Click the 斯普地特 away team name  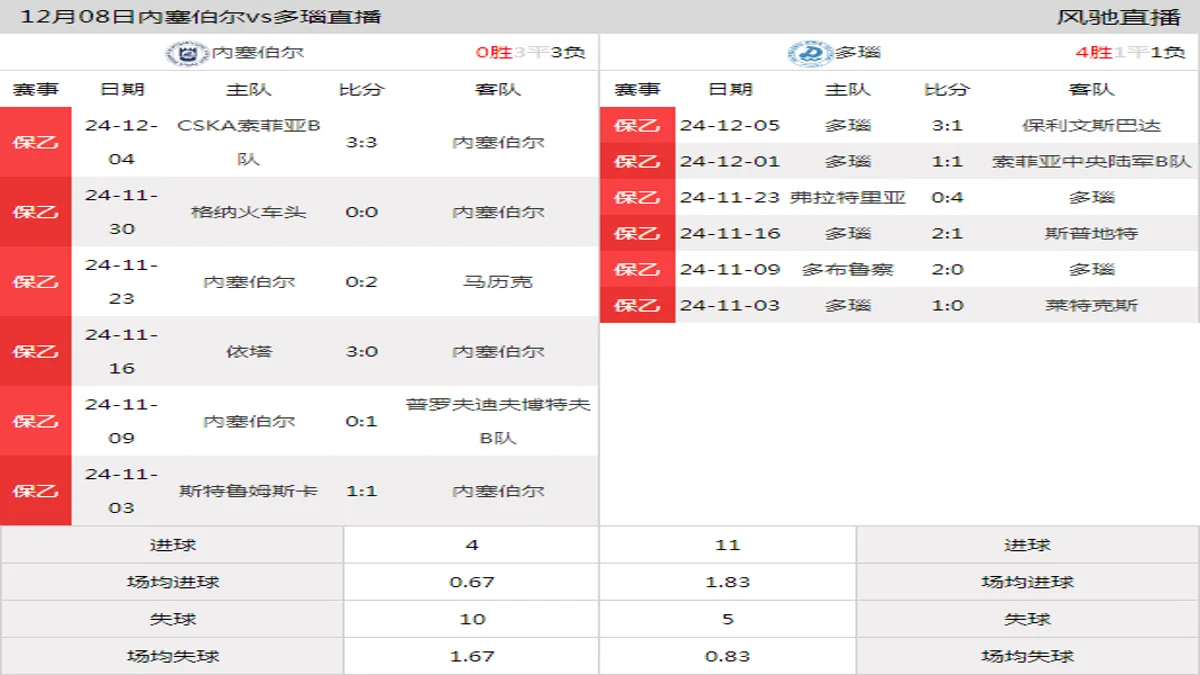tap(1091, 233)
